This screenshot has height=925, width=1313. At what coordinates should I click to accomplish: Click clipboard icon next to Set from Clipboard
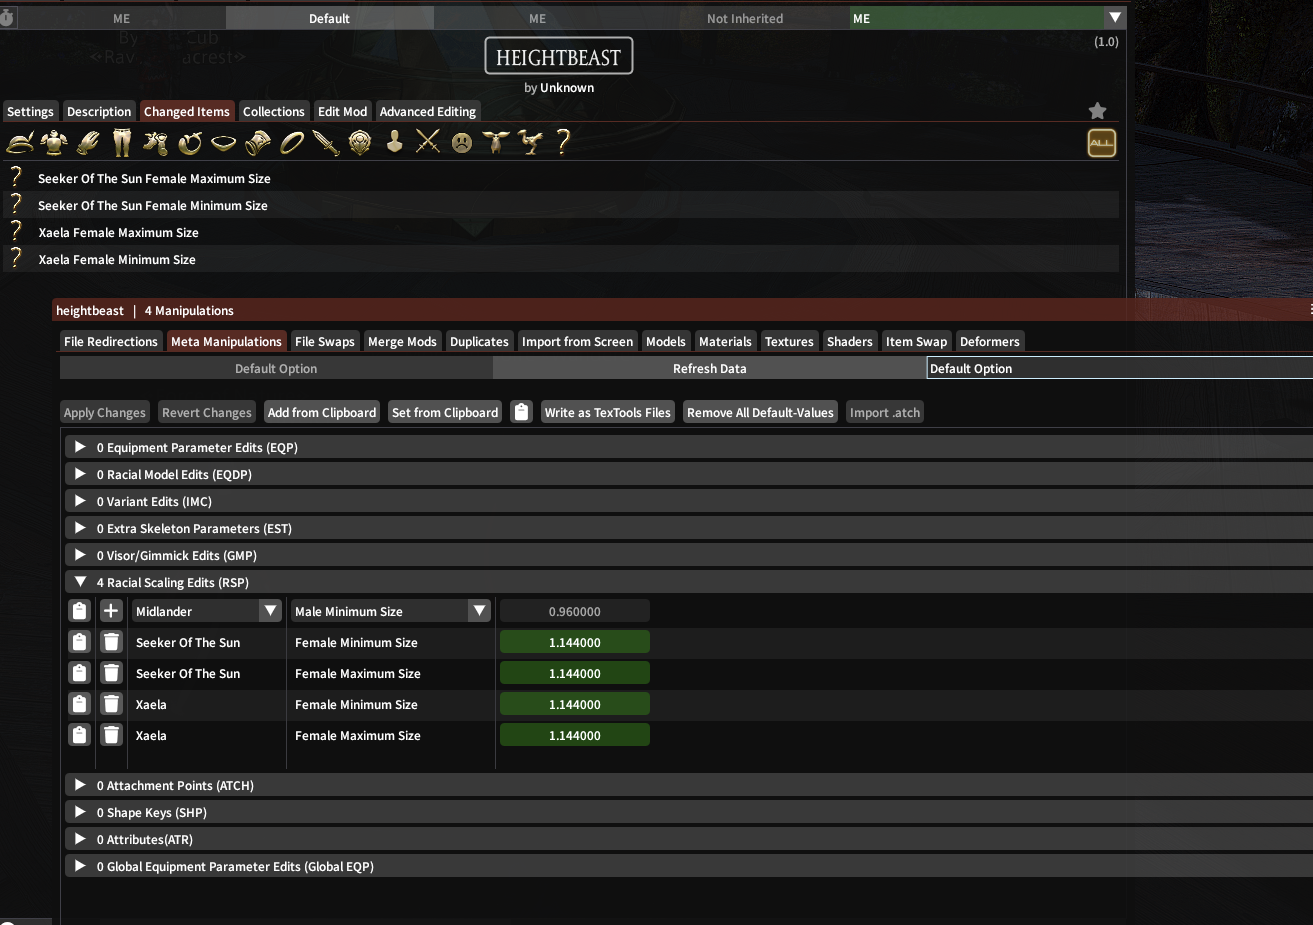[x=521, y=412]
